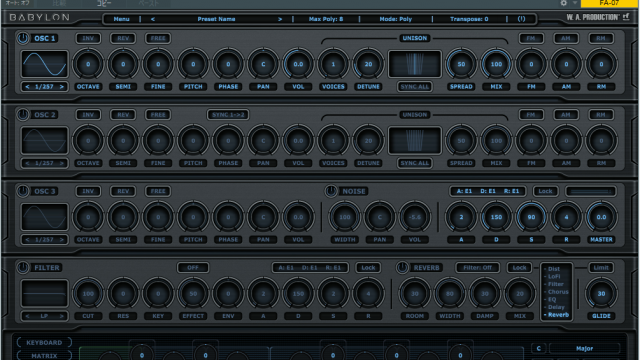The image size is (640, 360).
Task: Toggle INV button on OSC 1
Action: pos(88,38)
